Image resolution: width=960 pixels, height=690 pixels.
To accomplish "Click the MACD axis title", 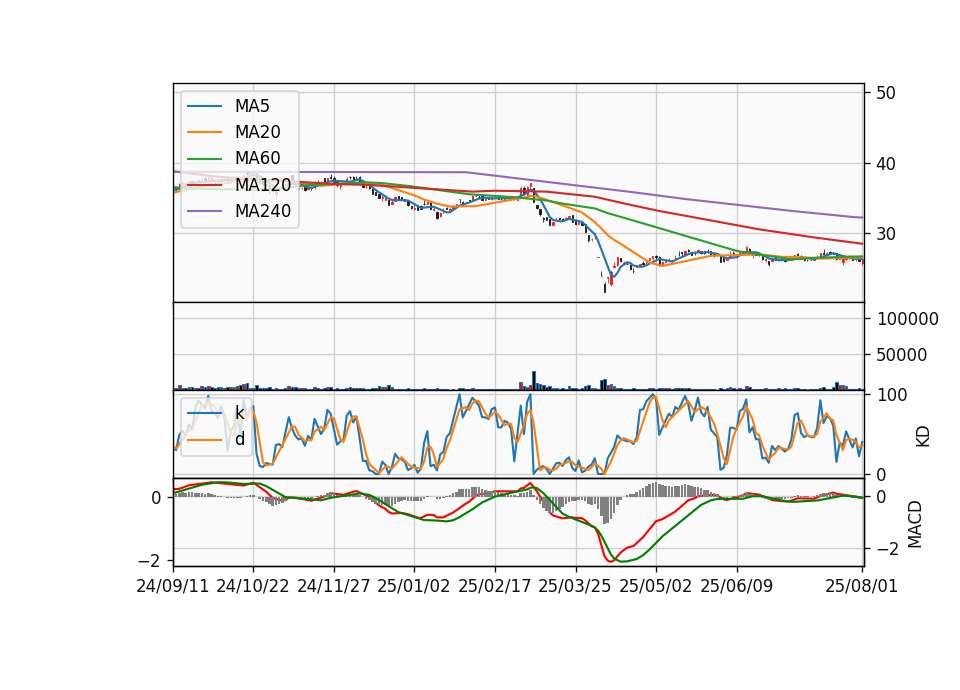I will [915, 524].
